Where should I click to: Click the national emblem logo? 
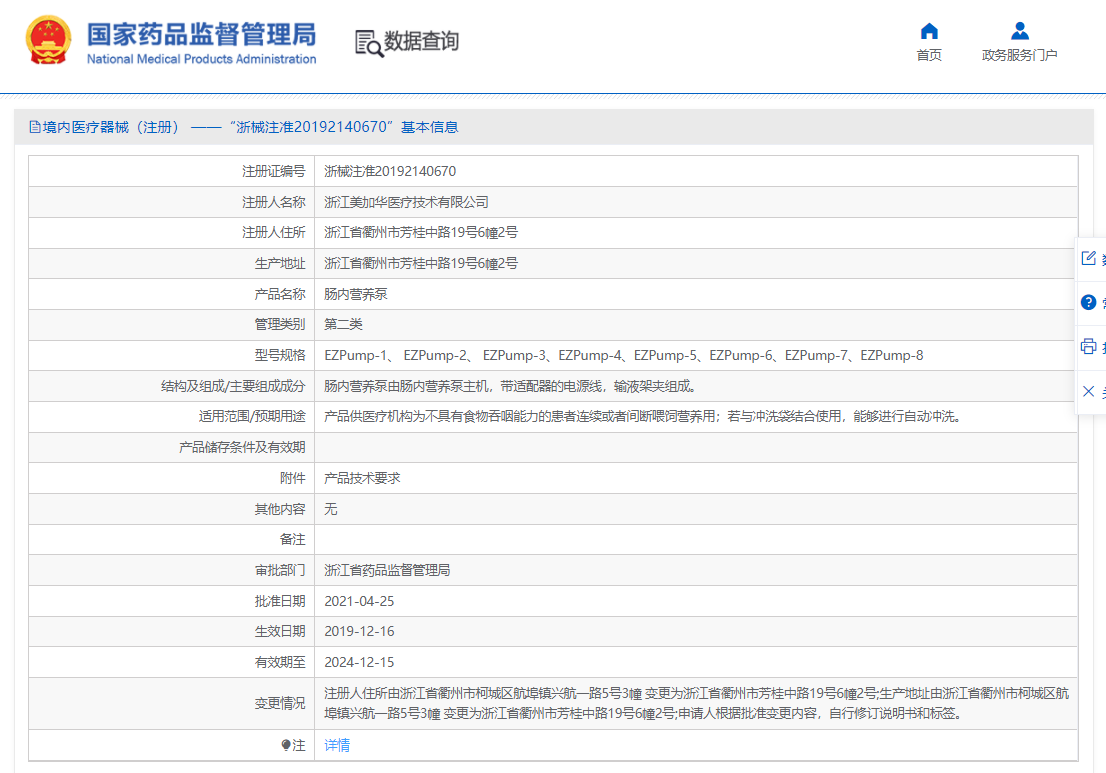49,39
